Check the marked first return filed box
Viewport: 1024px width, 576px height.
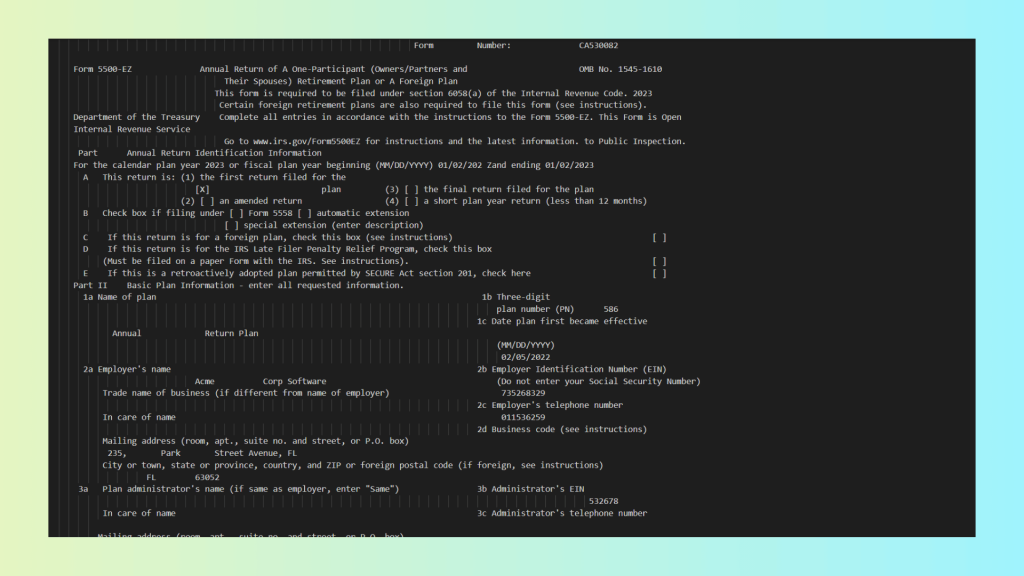[202, 189]
